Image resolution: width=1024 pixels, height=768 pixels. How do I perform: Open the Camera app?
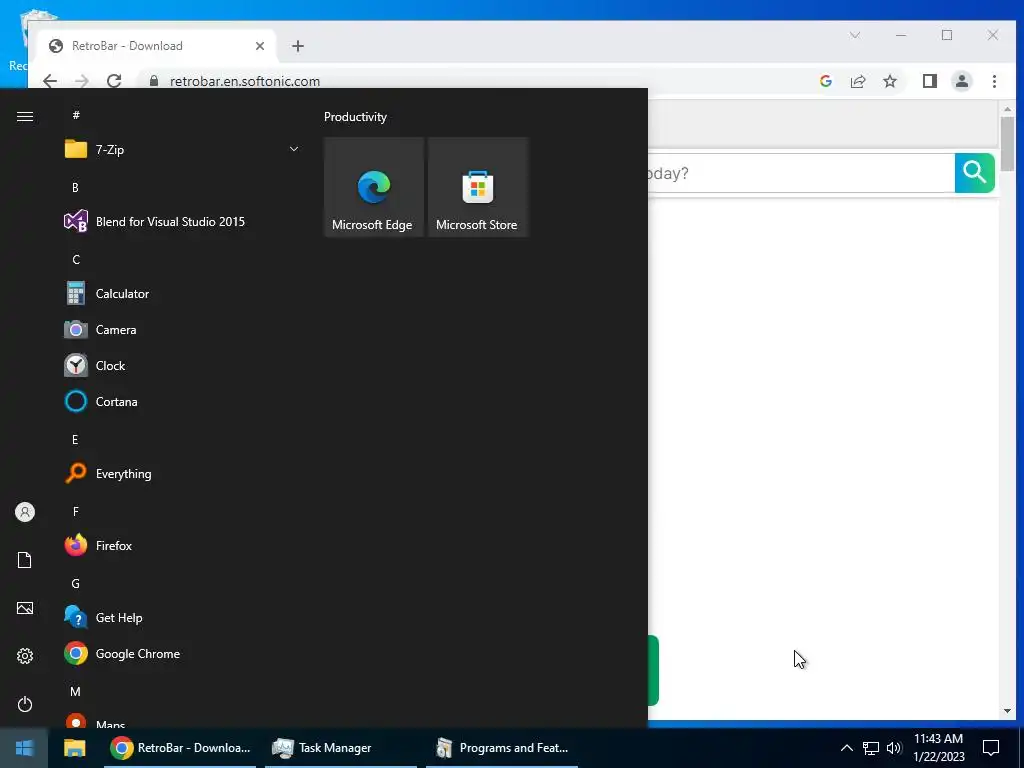[x=182, y=330]
